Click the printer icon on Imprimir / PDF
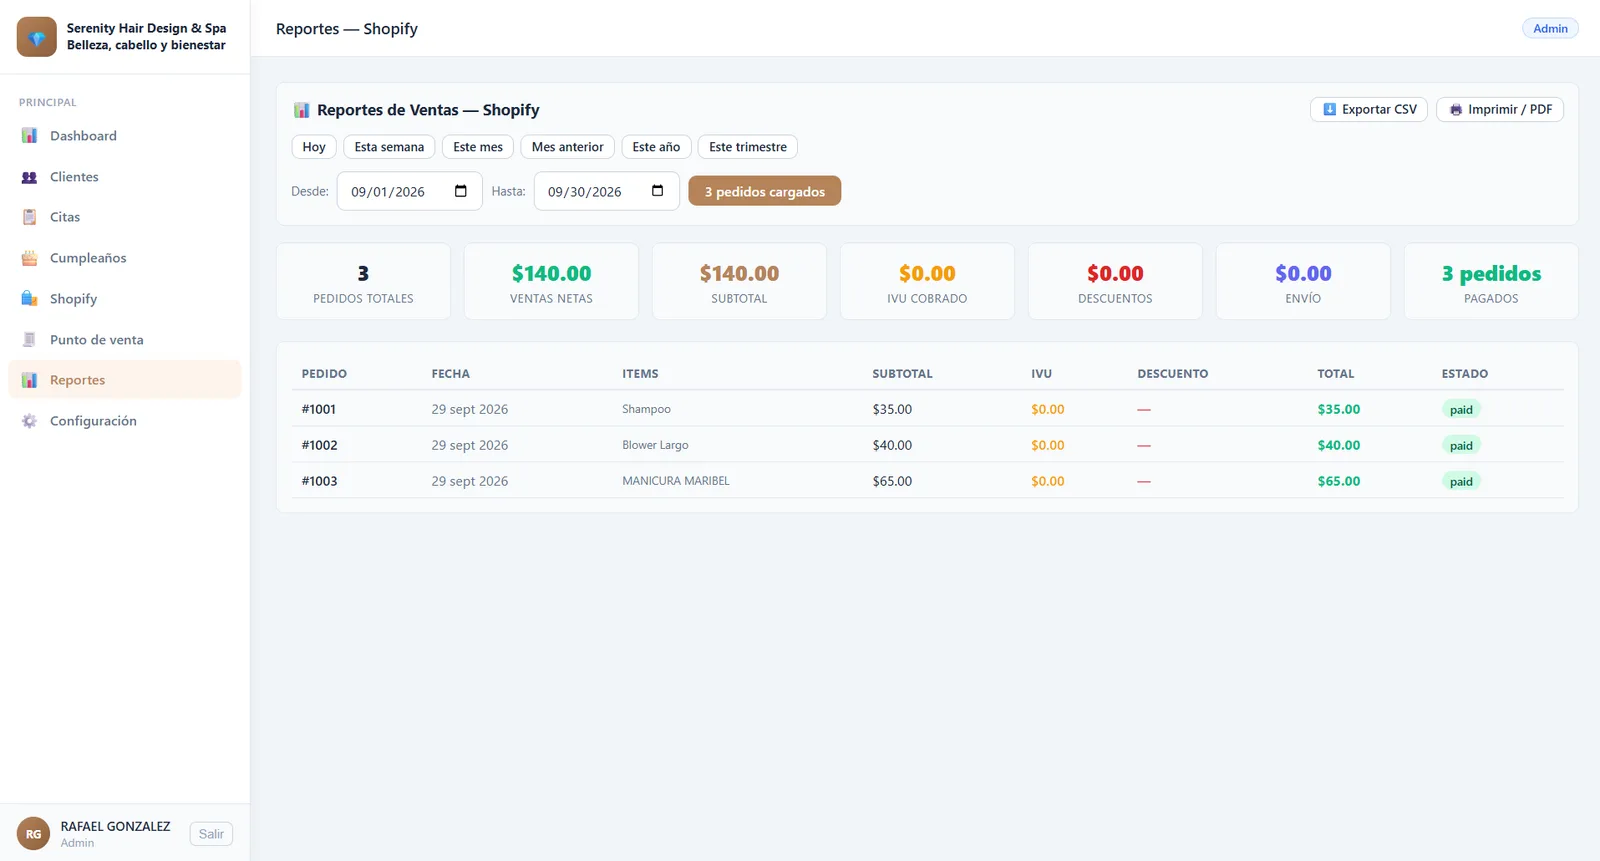The width and height of the screenshot is (1600, 861). coord(1456,110)
